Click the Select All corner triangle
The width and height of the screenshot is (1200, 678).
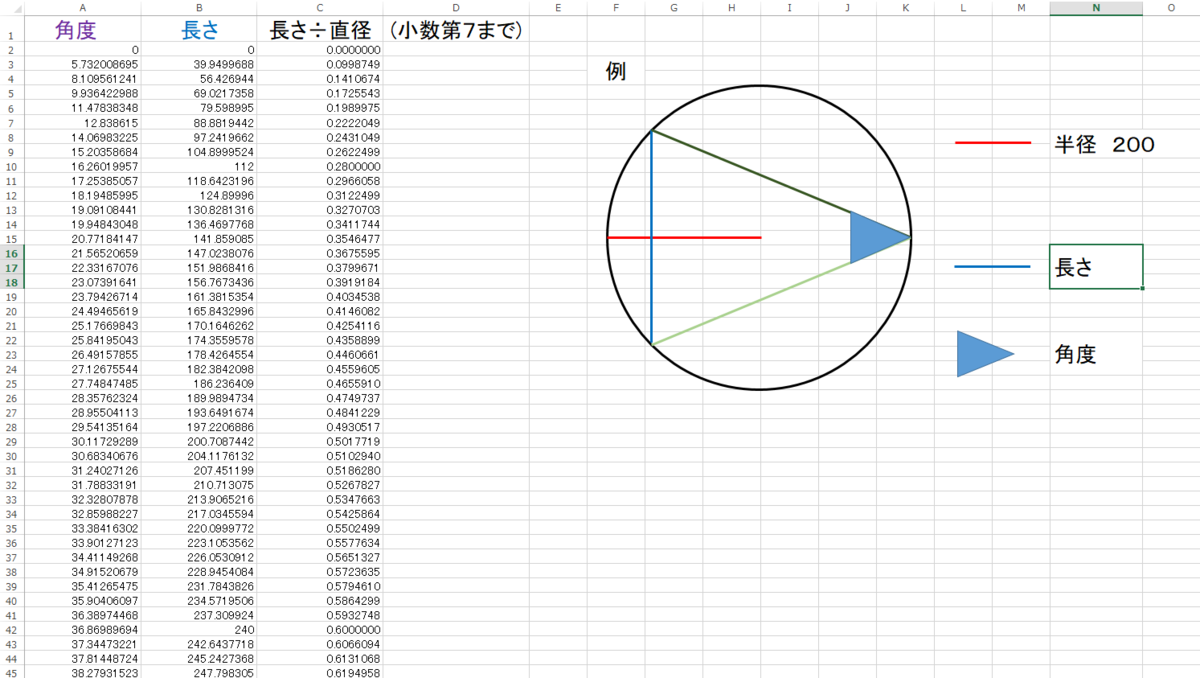[x=11, y=8]
